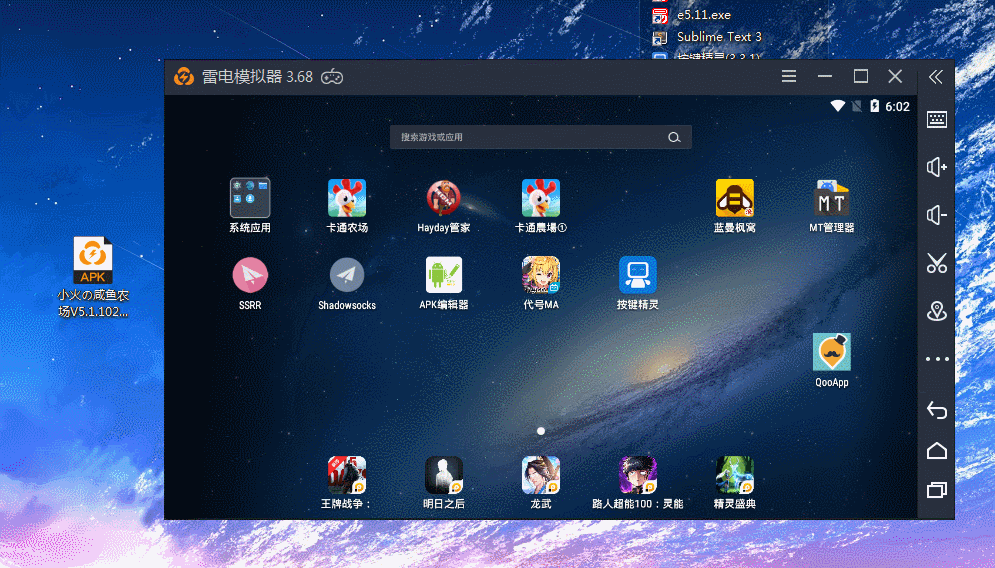Maximize the 雷电模拟器 window
The width and height of the screenshot is (995, 568).
click(x=860, y=76)
